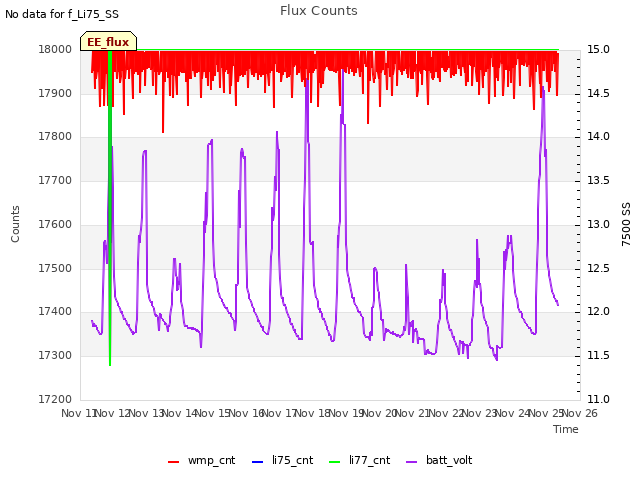Click the 14.0 tick on right axis
640x480 pixels.
pos(598,136)
